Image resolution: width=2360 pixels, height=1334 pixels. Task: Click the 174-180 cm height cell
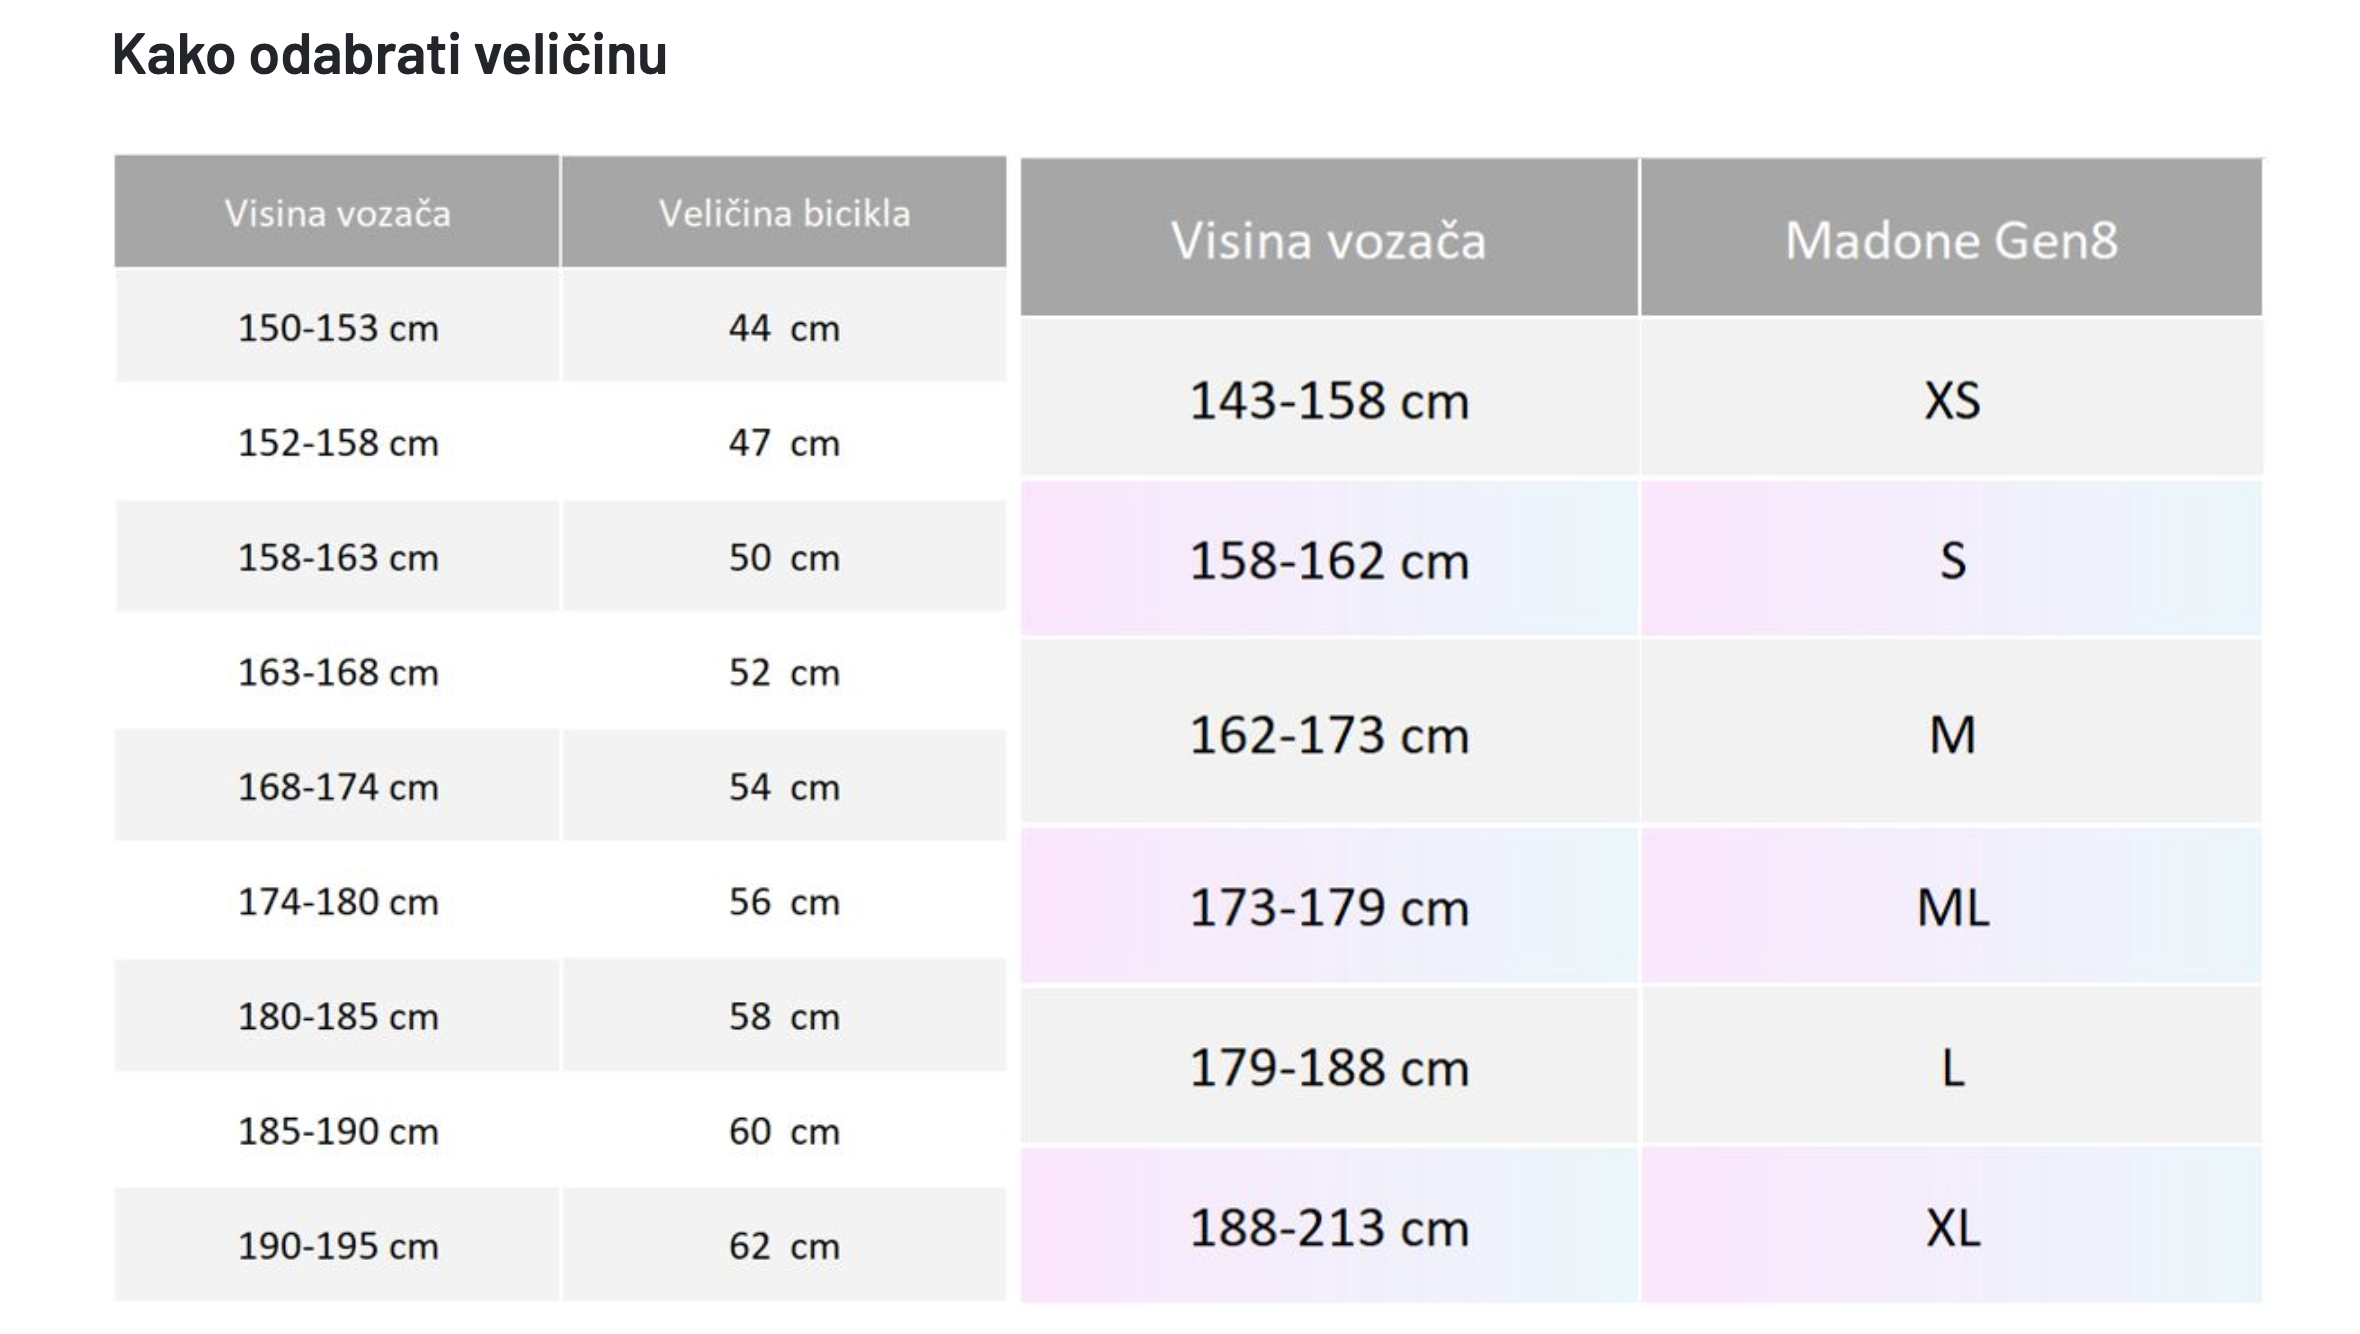337,901
